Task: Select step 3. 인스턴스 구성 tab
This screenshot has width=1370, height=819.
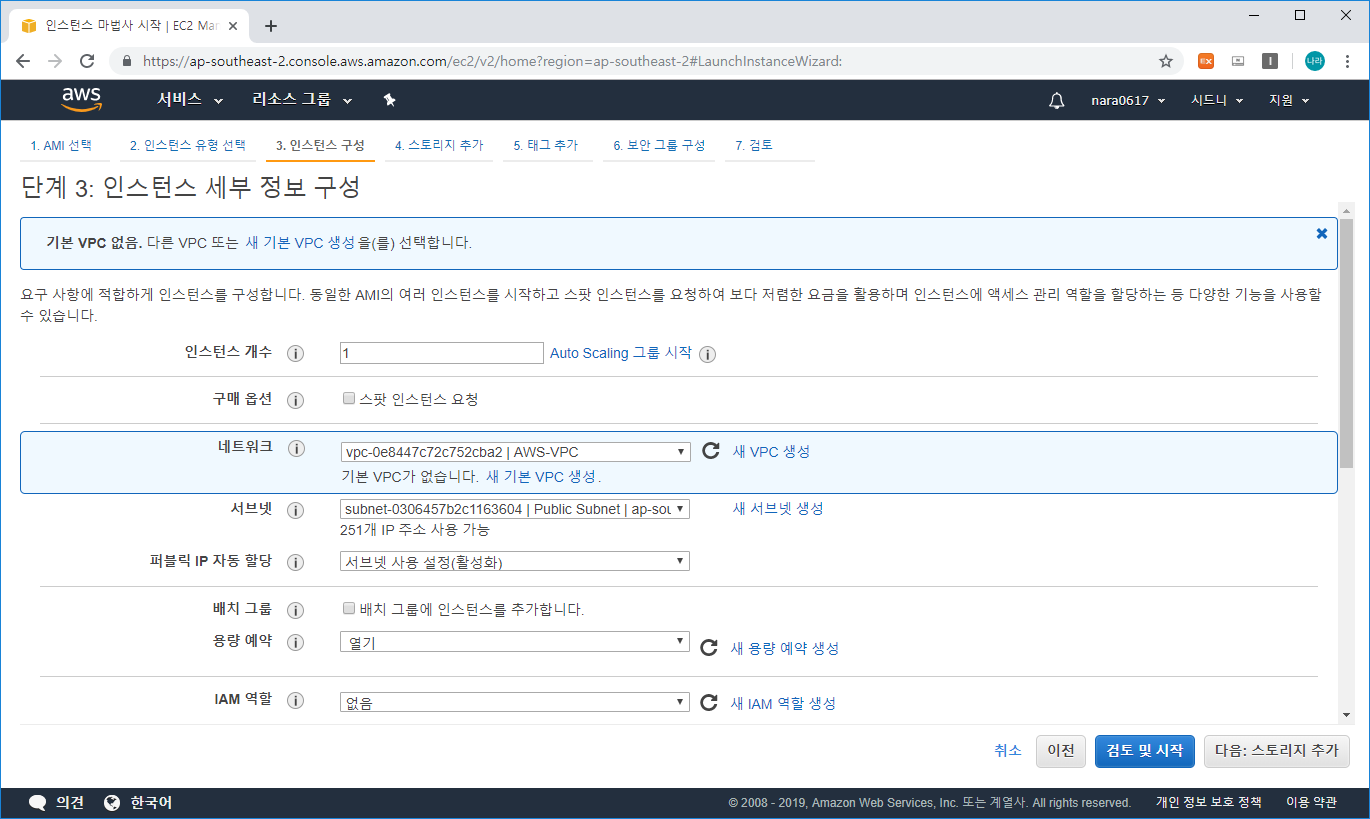Action: click(320, 146)
